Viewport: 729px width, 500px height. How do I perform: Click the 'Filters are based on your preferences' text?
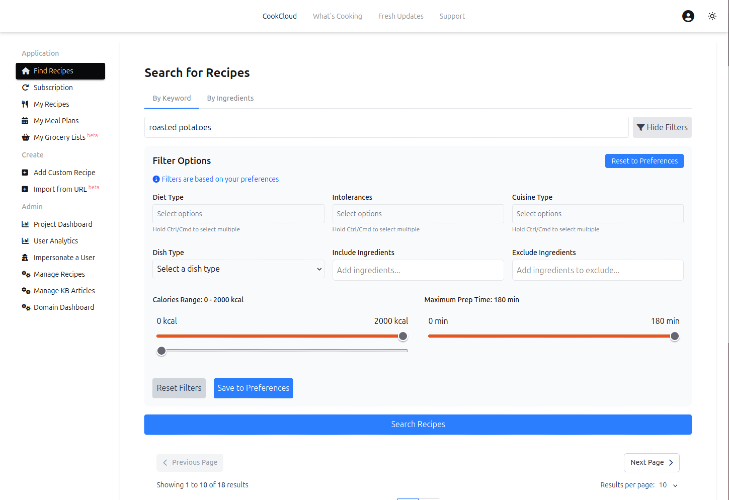[220, 179]
